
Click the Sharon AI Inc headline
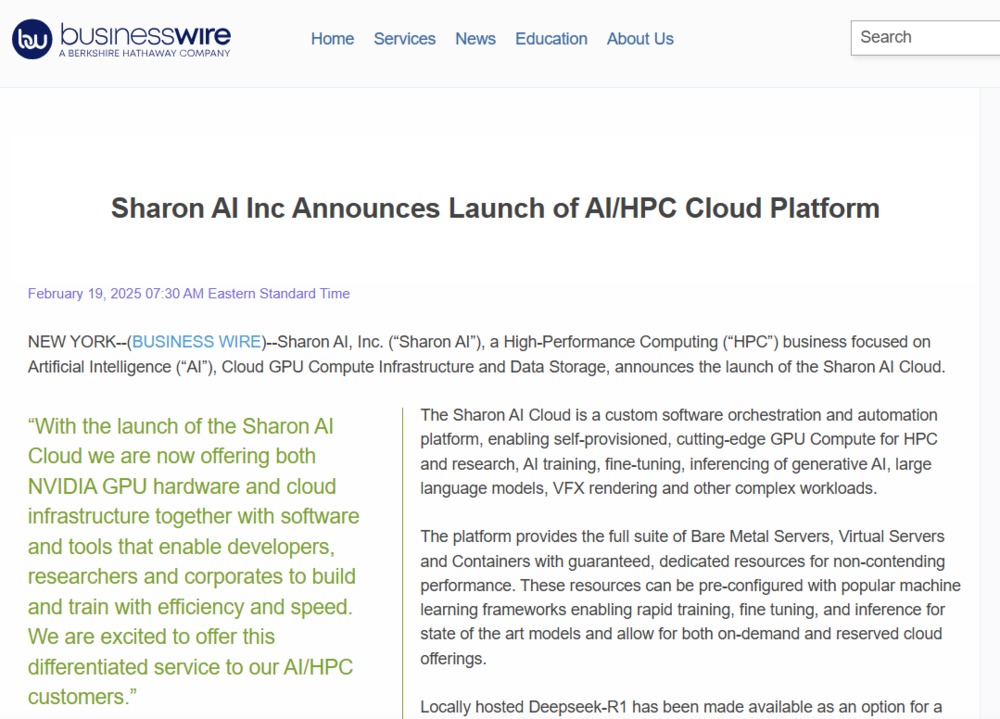495,208
